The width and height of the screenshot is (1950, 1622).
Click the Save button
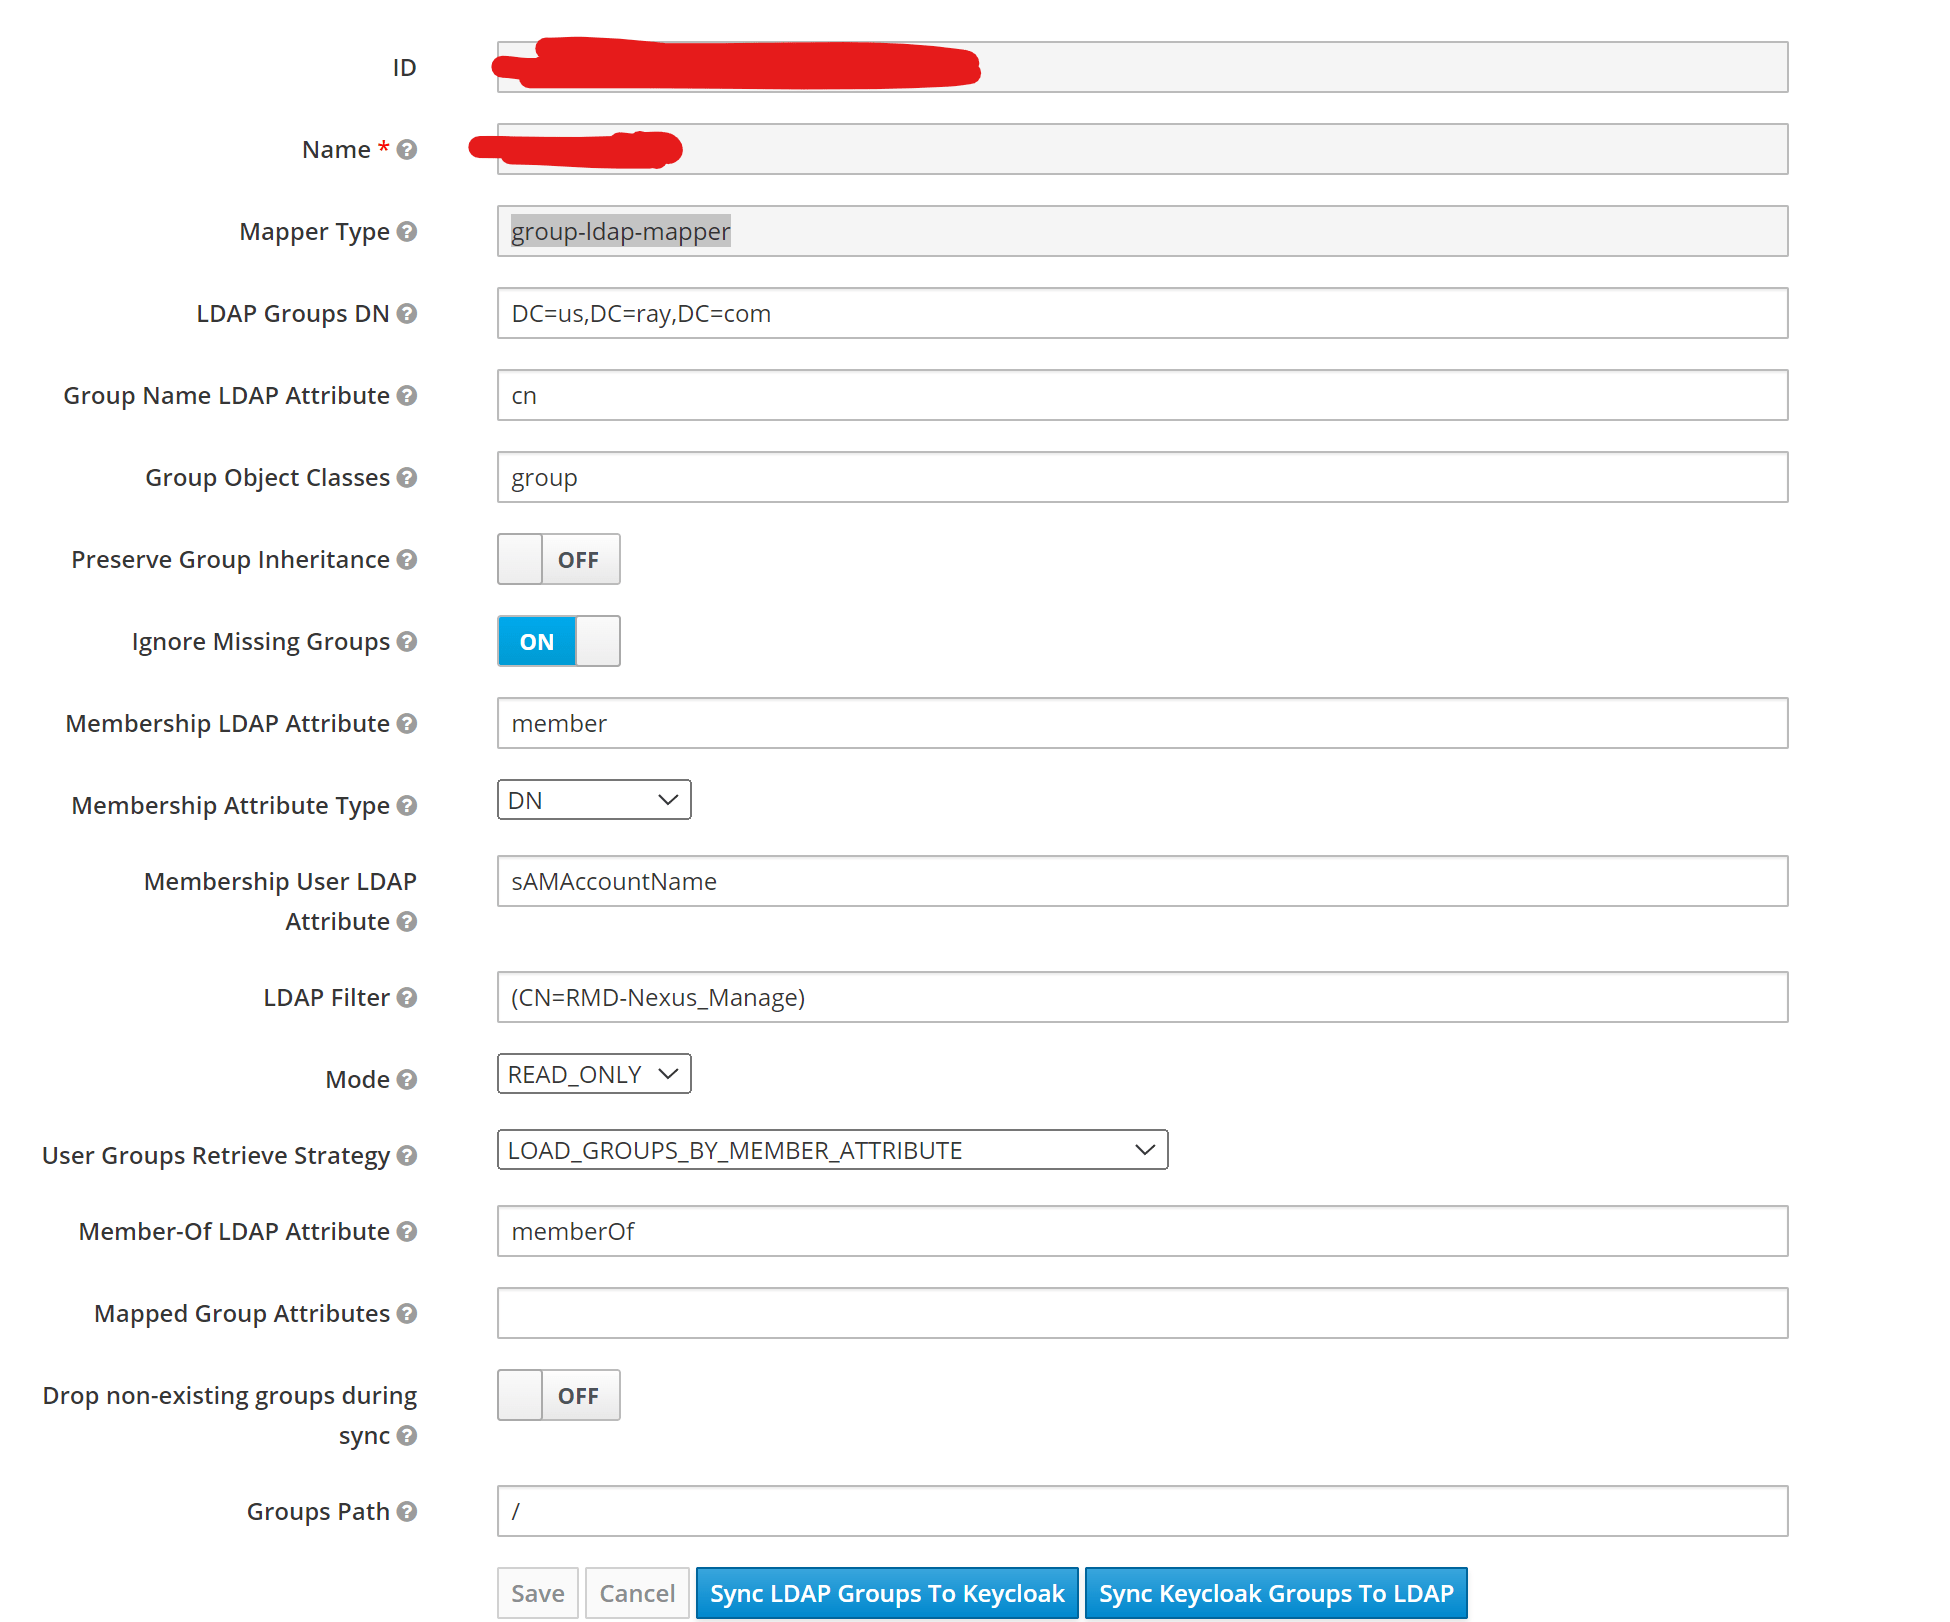[x=537, y=1592]
